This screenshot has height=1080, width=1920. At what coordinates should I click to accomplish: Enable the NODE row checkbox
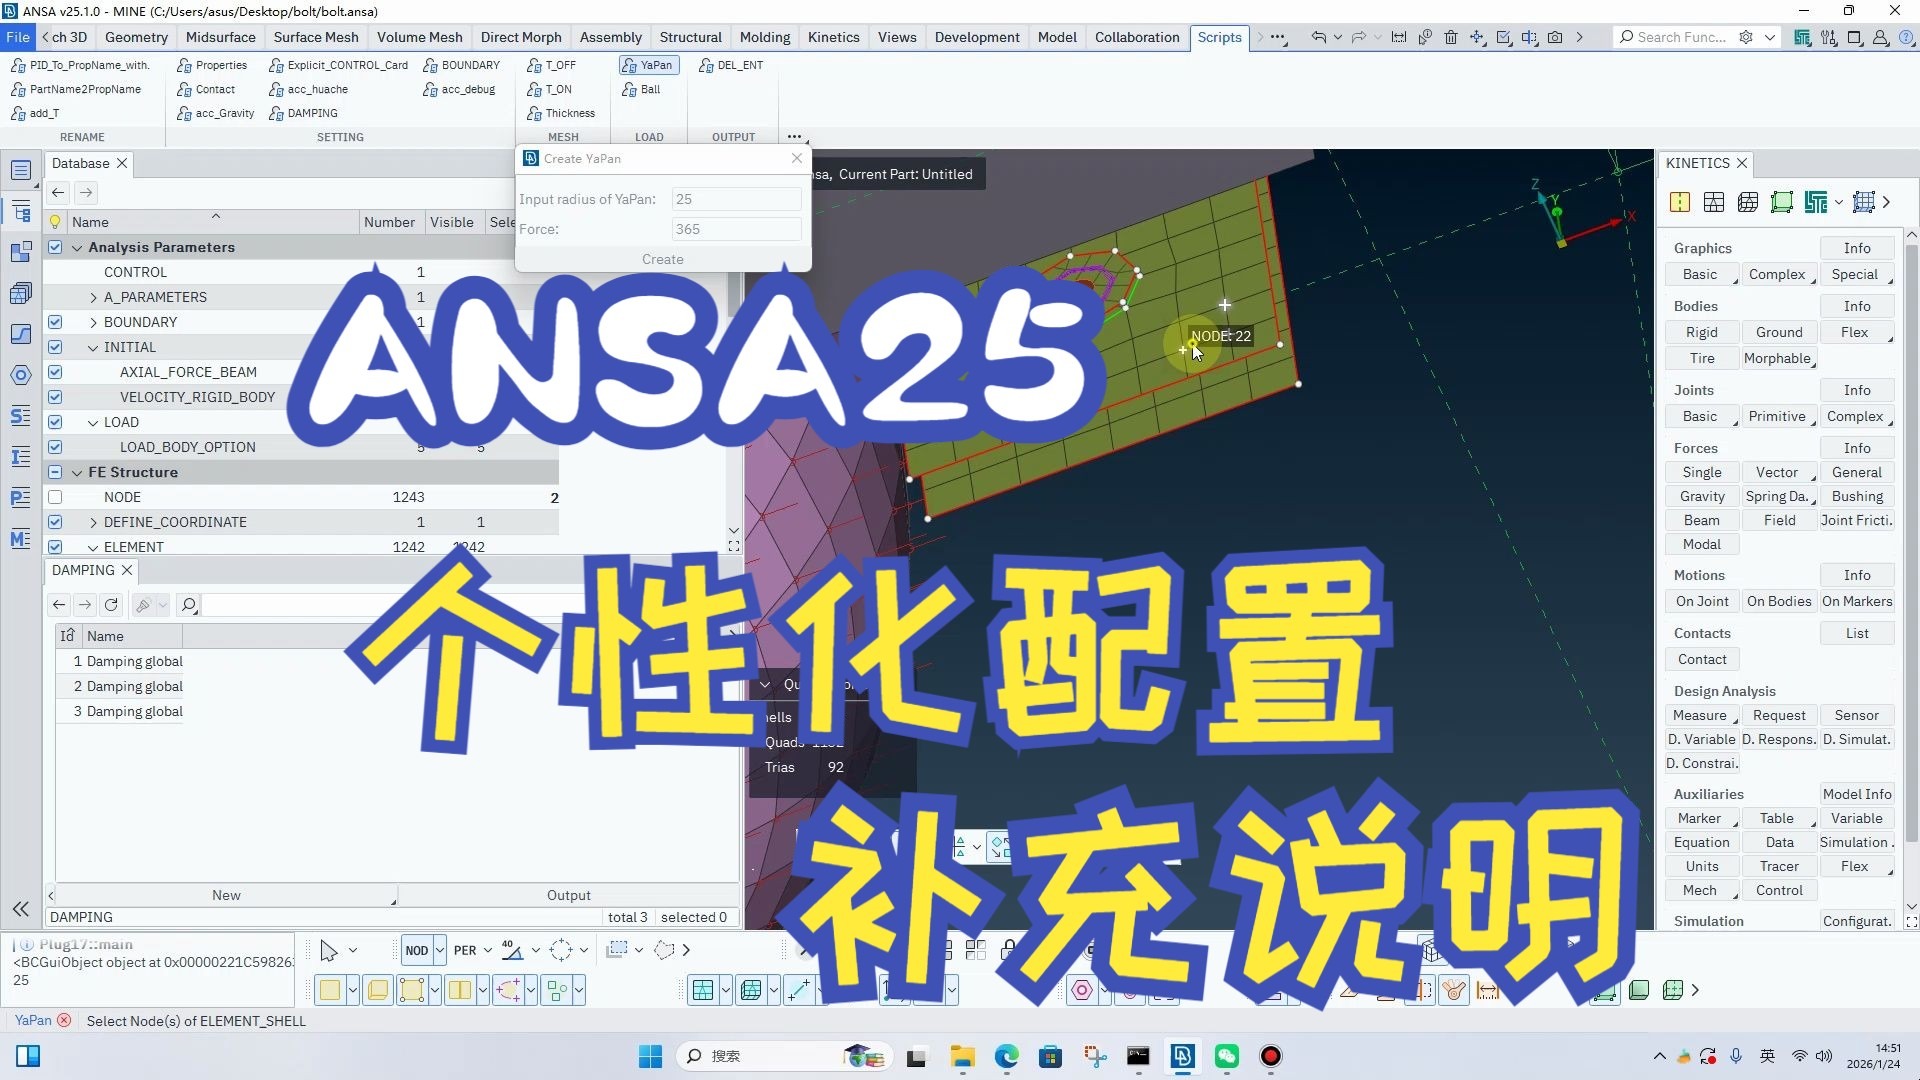pyautogui.click(x=55, y=497)
